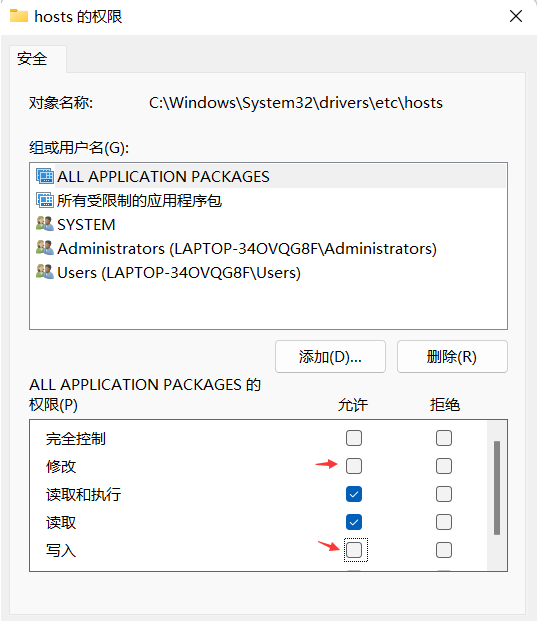Uncheck Allow for 读取

[354, 522]
